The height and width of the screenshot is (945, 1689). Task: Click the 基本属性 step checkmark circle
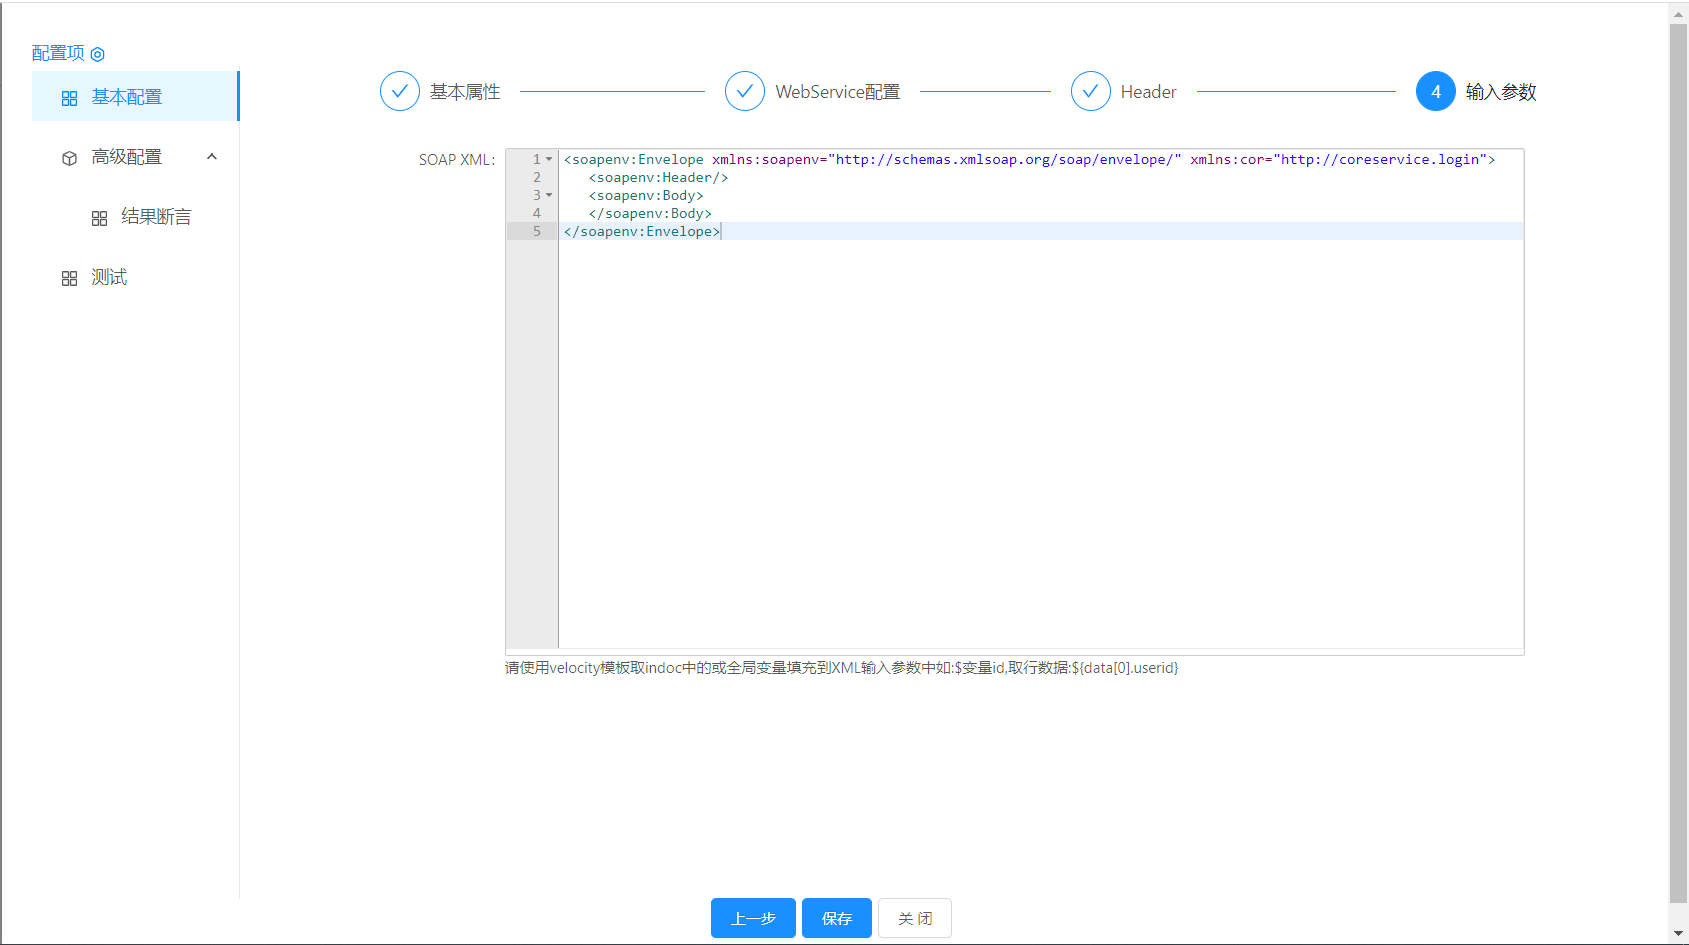[399, 91]
